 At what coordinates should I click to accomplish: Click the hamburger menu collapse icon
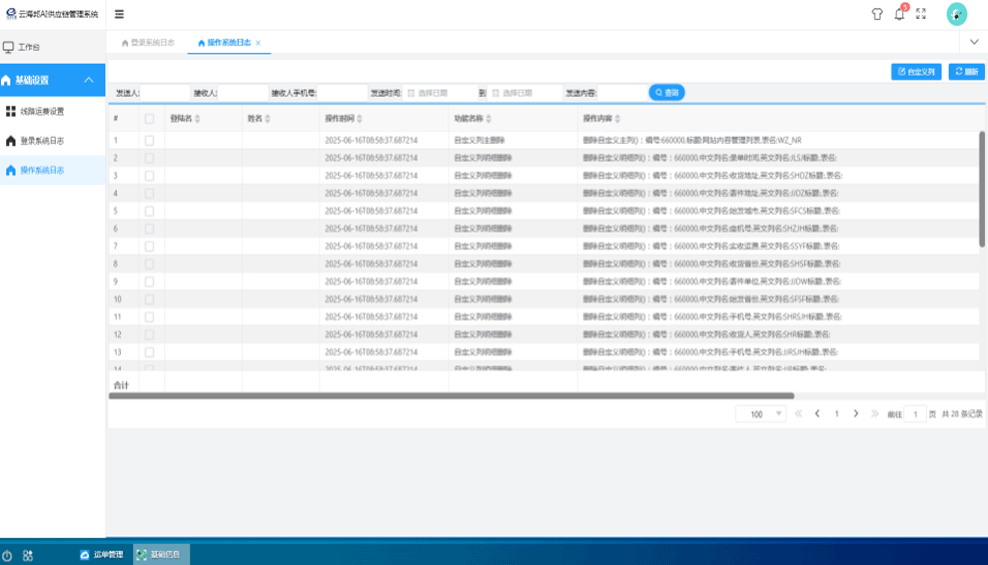click(x=119, y=14)
